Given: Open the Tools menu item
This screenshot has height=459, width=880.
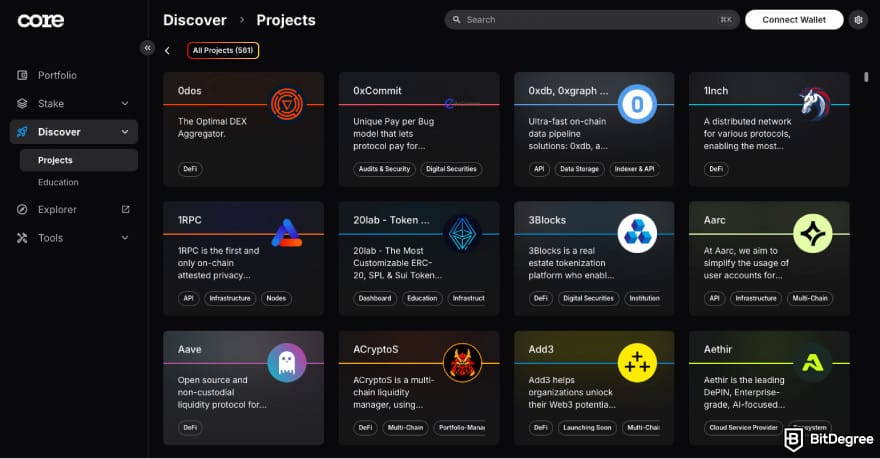Looking at the screenshot, I should pos(74,238).
